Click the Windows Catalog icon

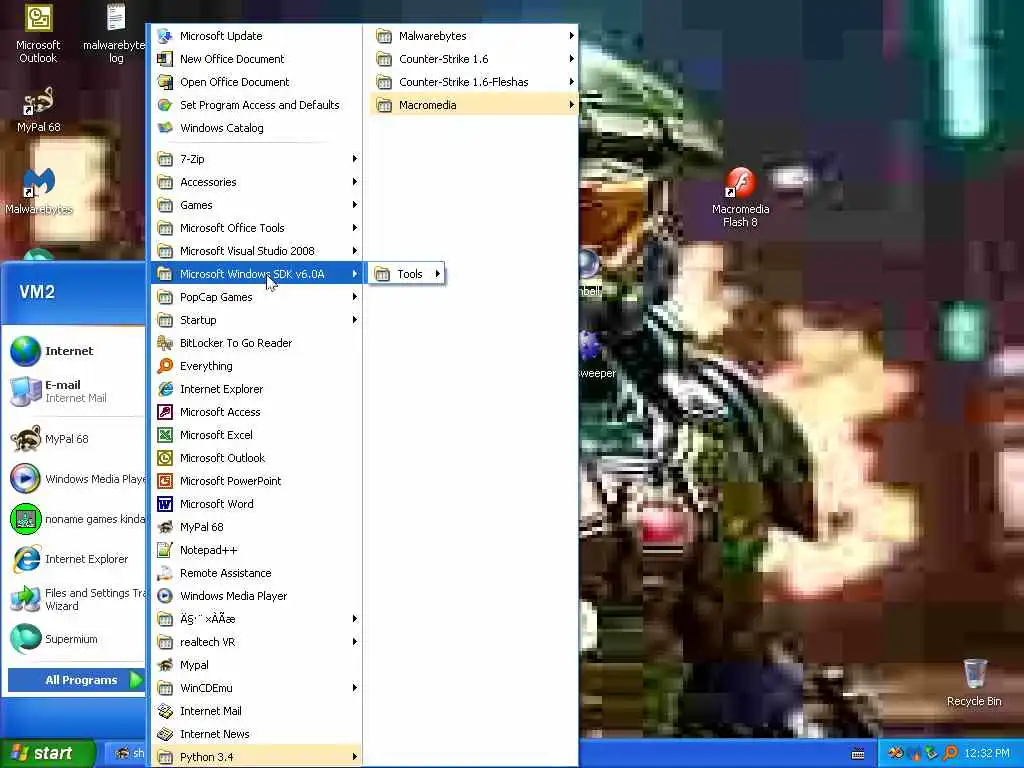(x=165, y=127)
